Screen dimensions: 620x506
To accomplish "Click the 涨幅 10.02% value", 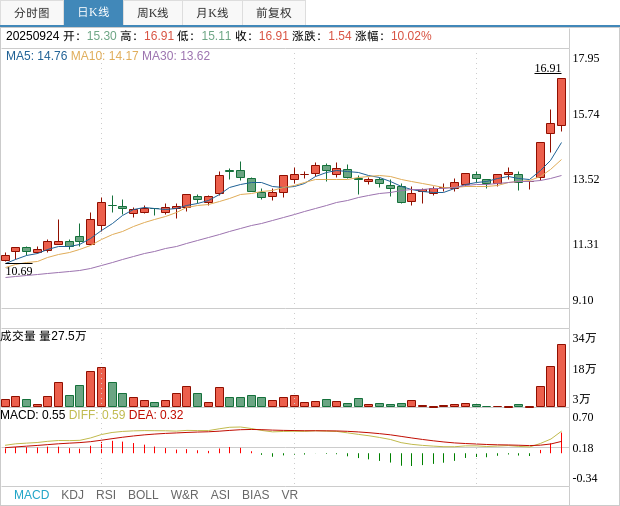I will pos(411,36).
